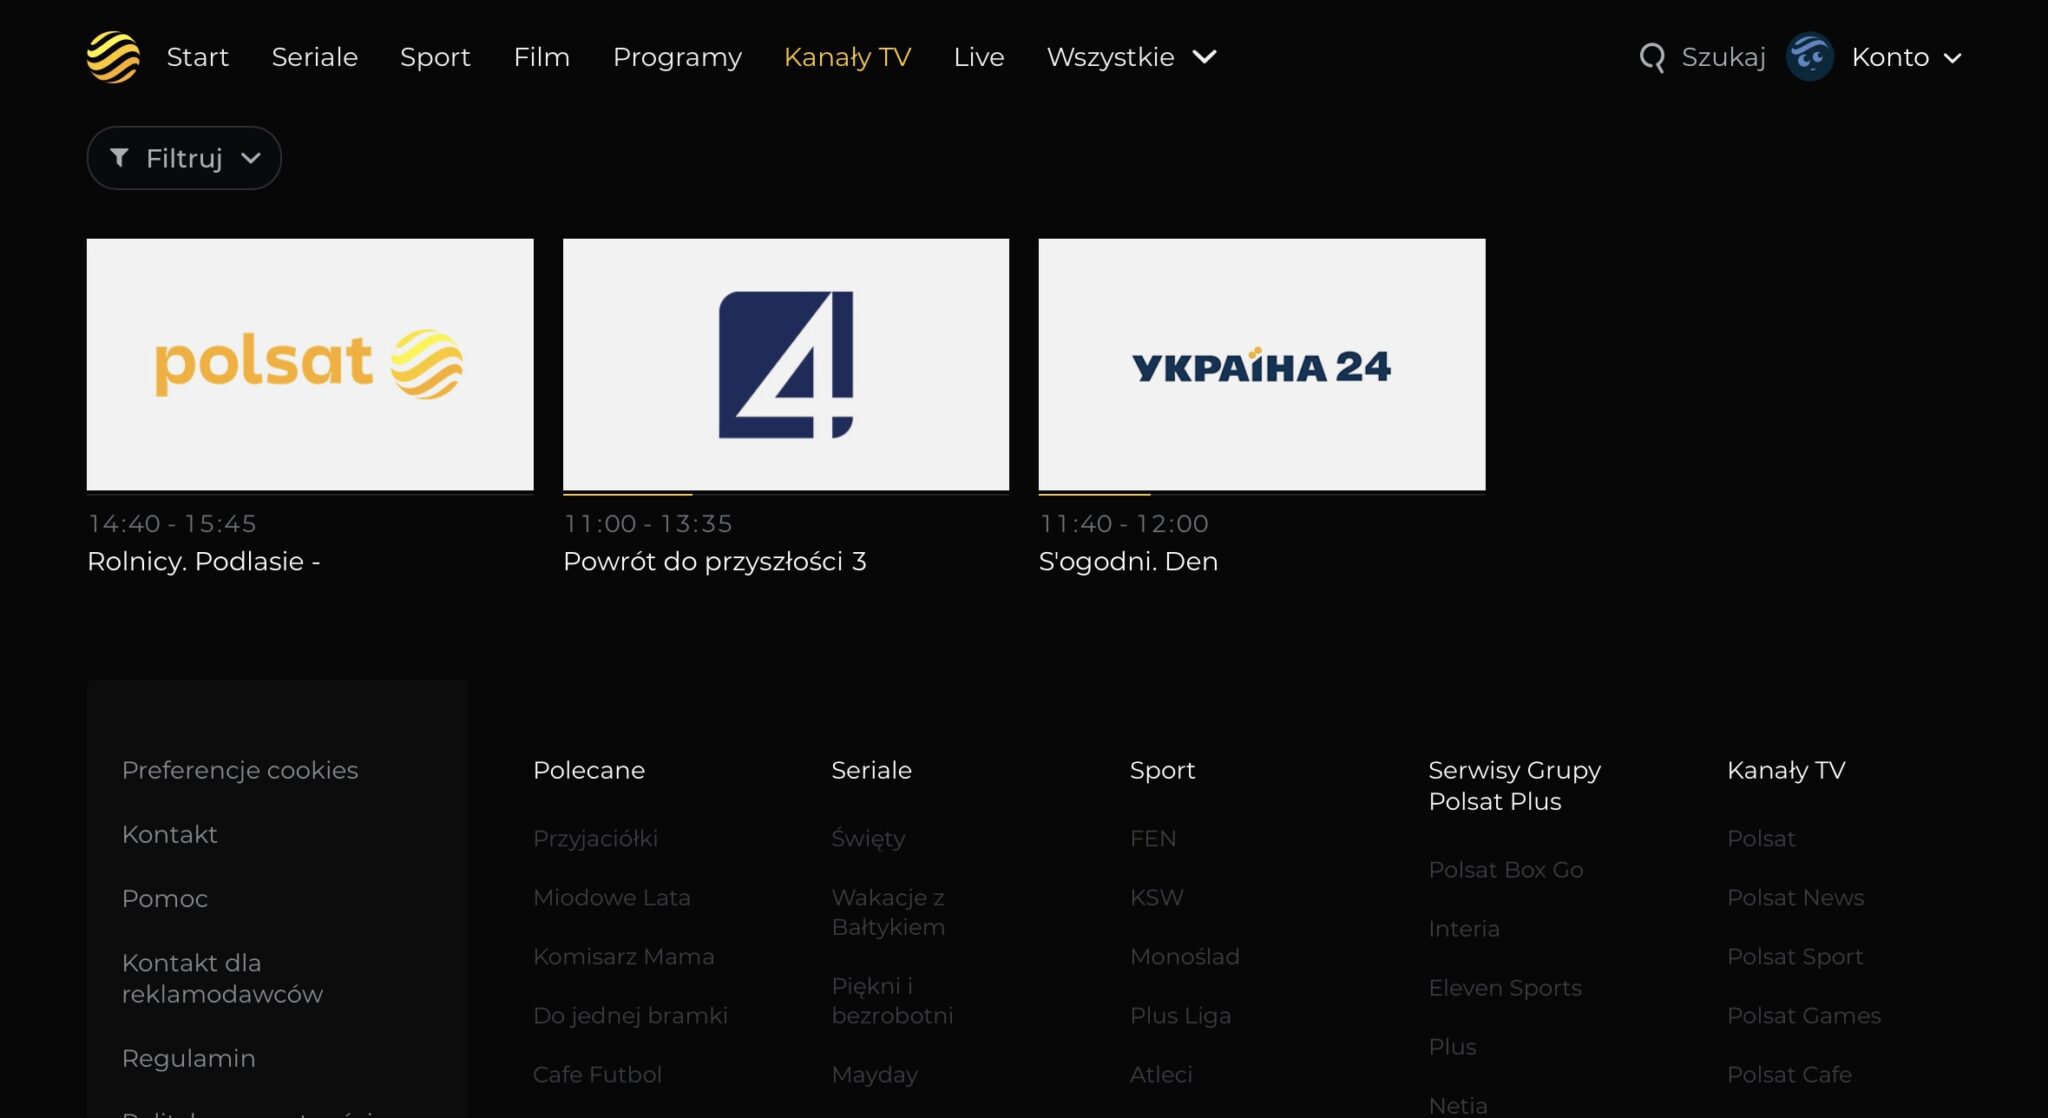
Task: Click the Kontakt link
Action: click(170, 834)
